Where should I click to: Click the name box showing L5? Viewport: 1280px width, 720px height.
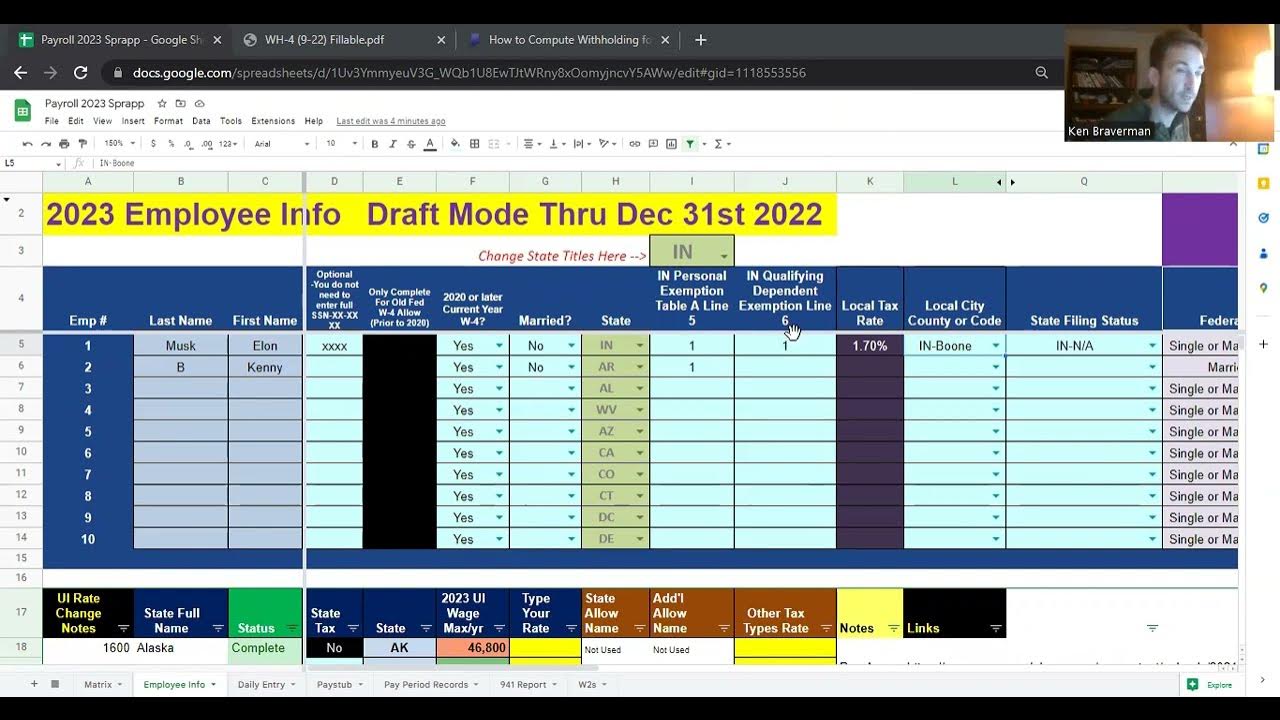(x=32, y=163)
